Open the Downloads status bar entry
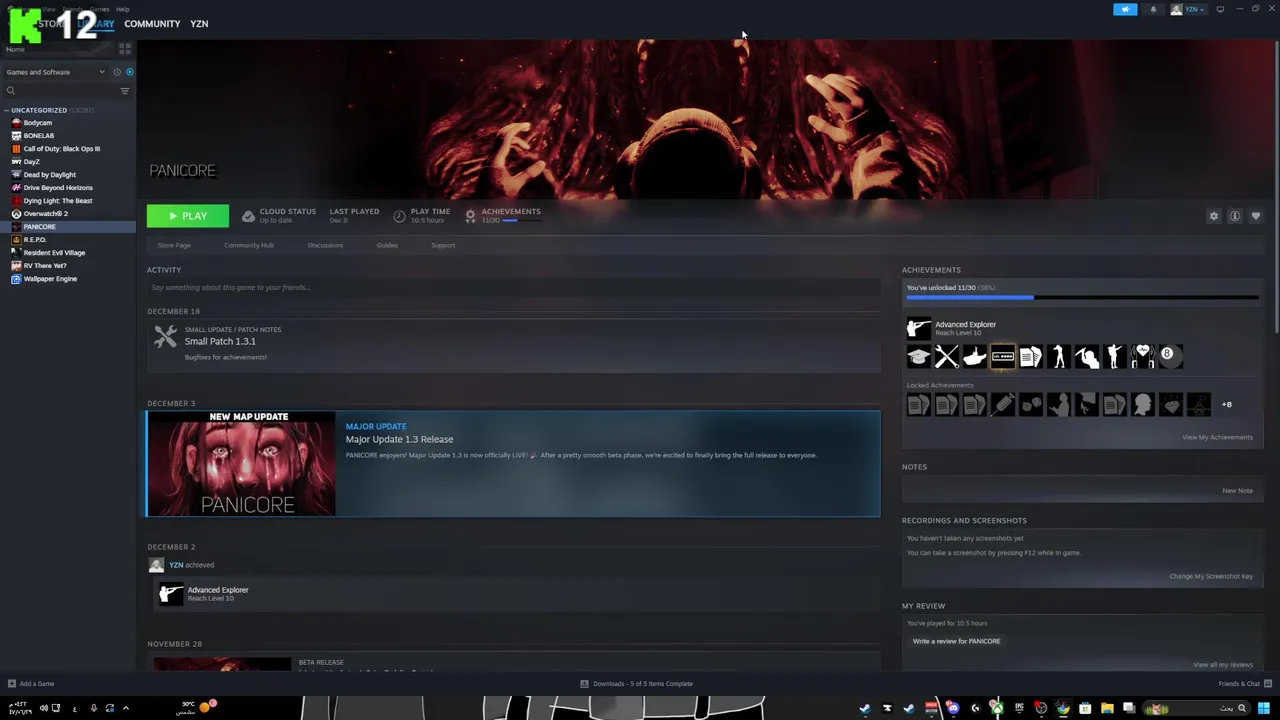The image size is (1280, 720). click(x=637, y=684)
